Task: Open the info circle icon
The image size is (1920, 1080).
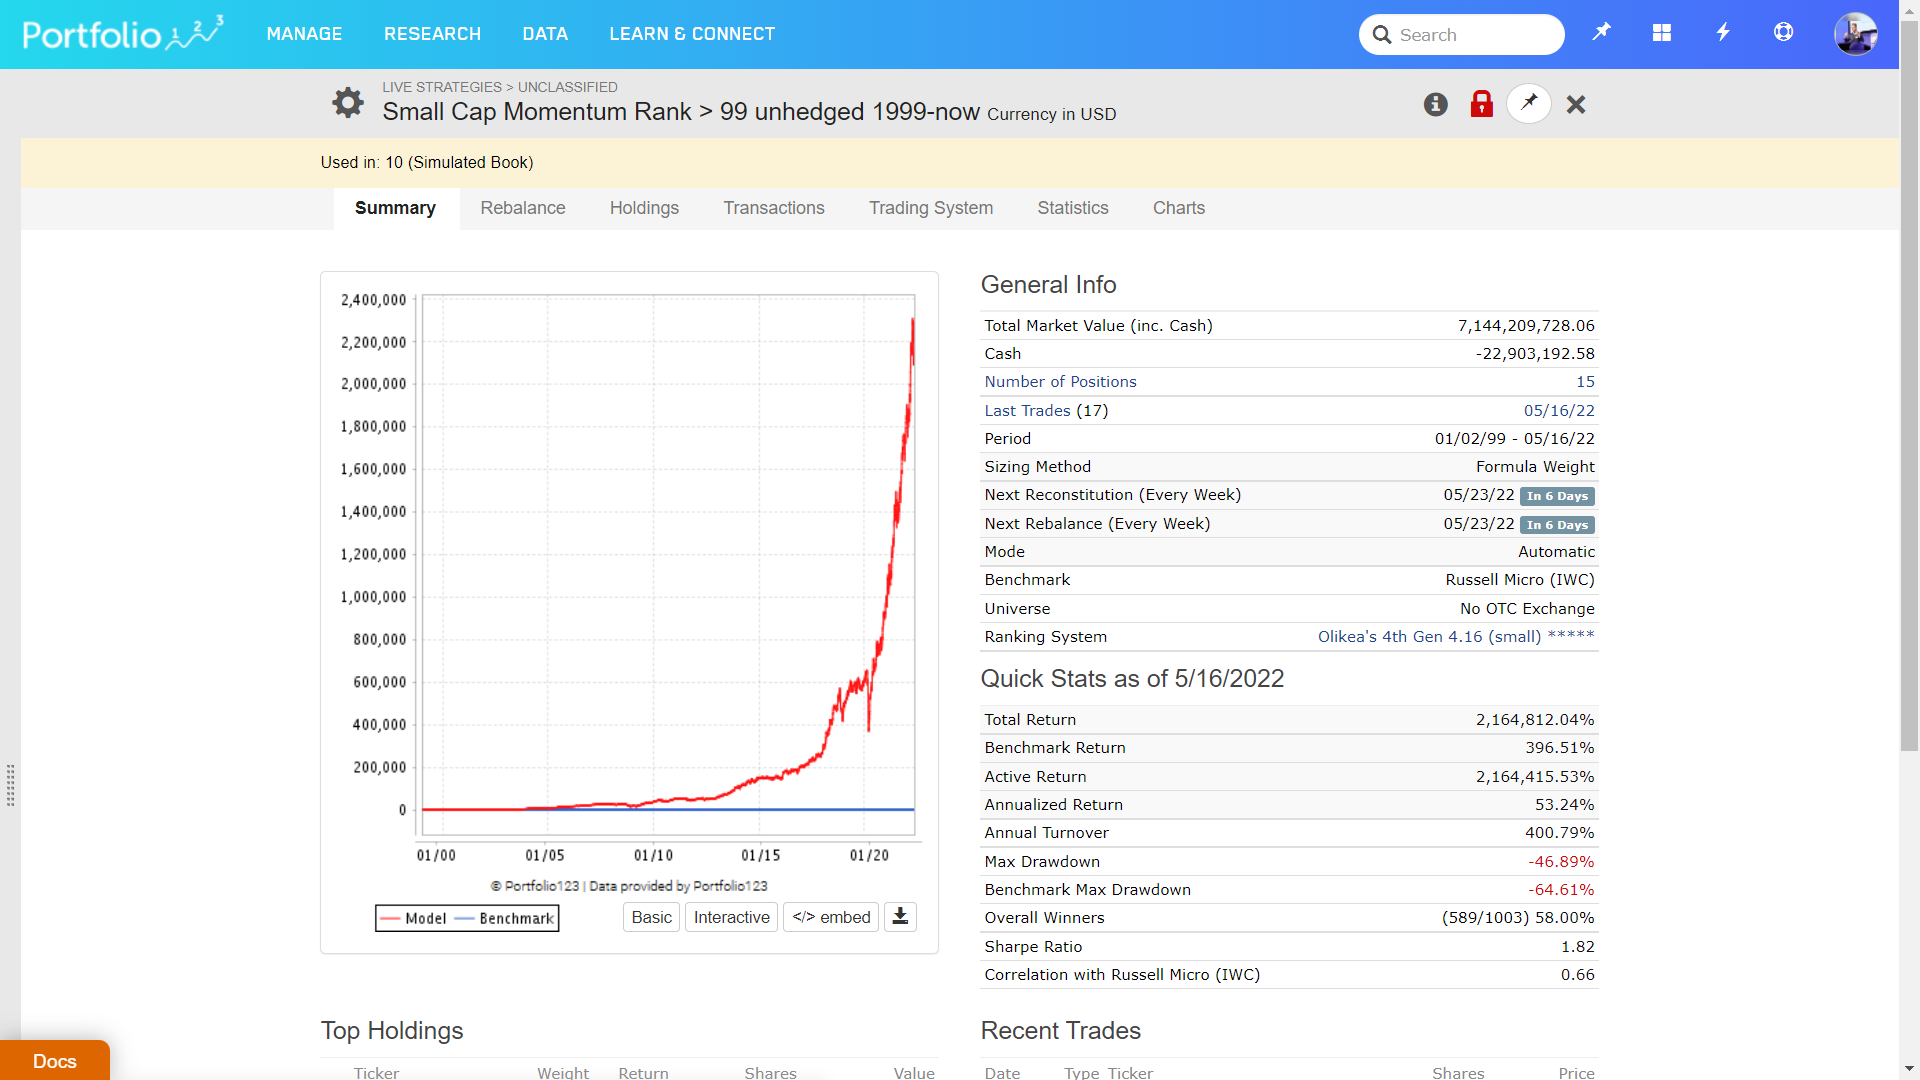Action: tap(1435, 104)
